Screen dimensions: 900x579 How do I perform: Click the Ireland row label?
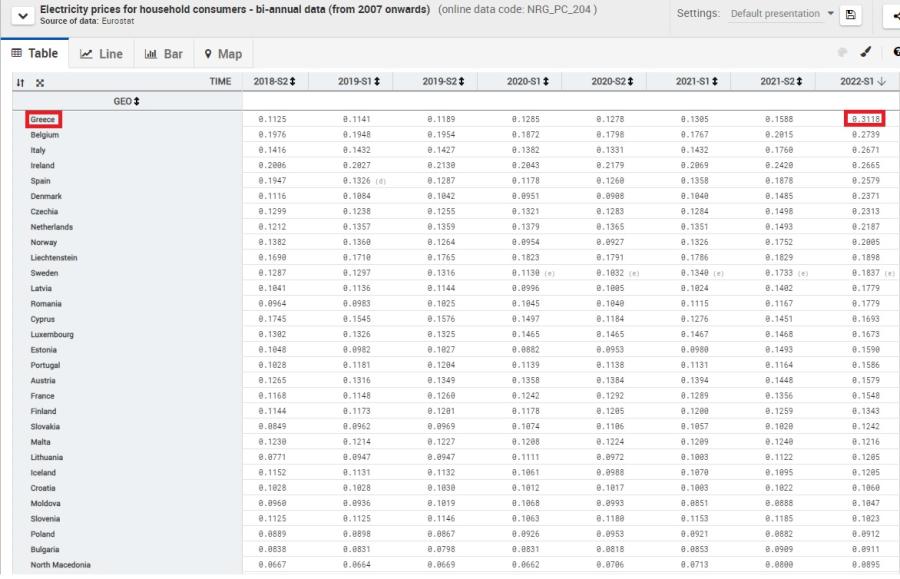42,165
